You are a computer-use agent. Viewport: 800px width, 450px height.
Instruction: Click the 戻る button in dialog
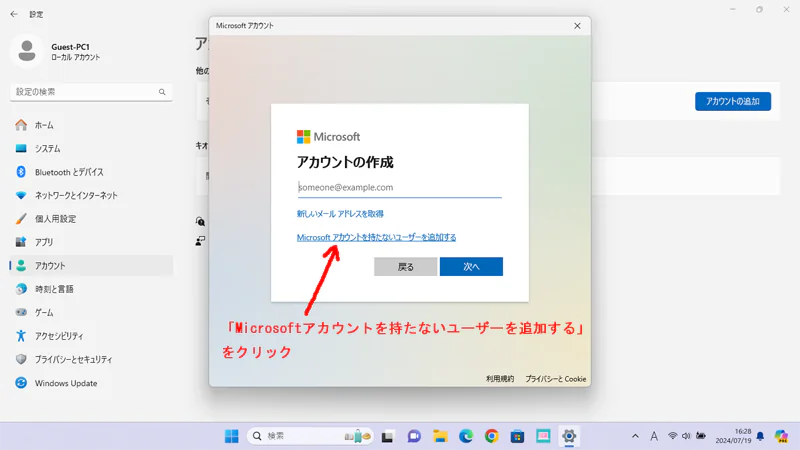[x=406, y=267]
